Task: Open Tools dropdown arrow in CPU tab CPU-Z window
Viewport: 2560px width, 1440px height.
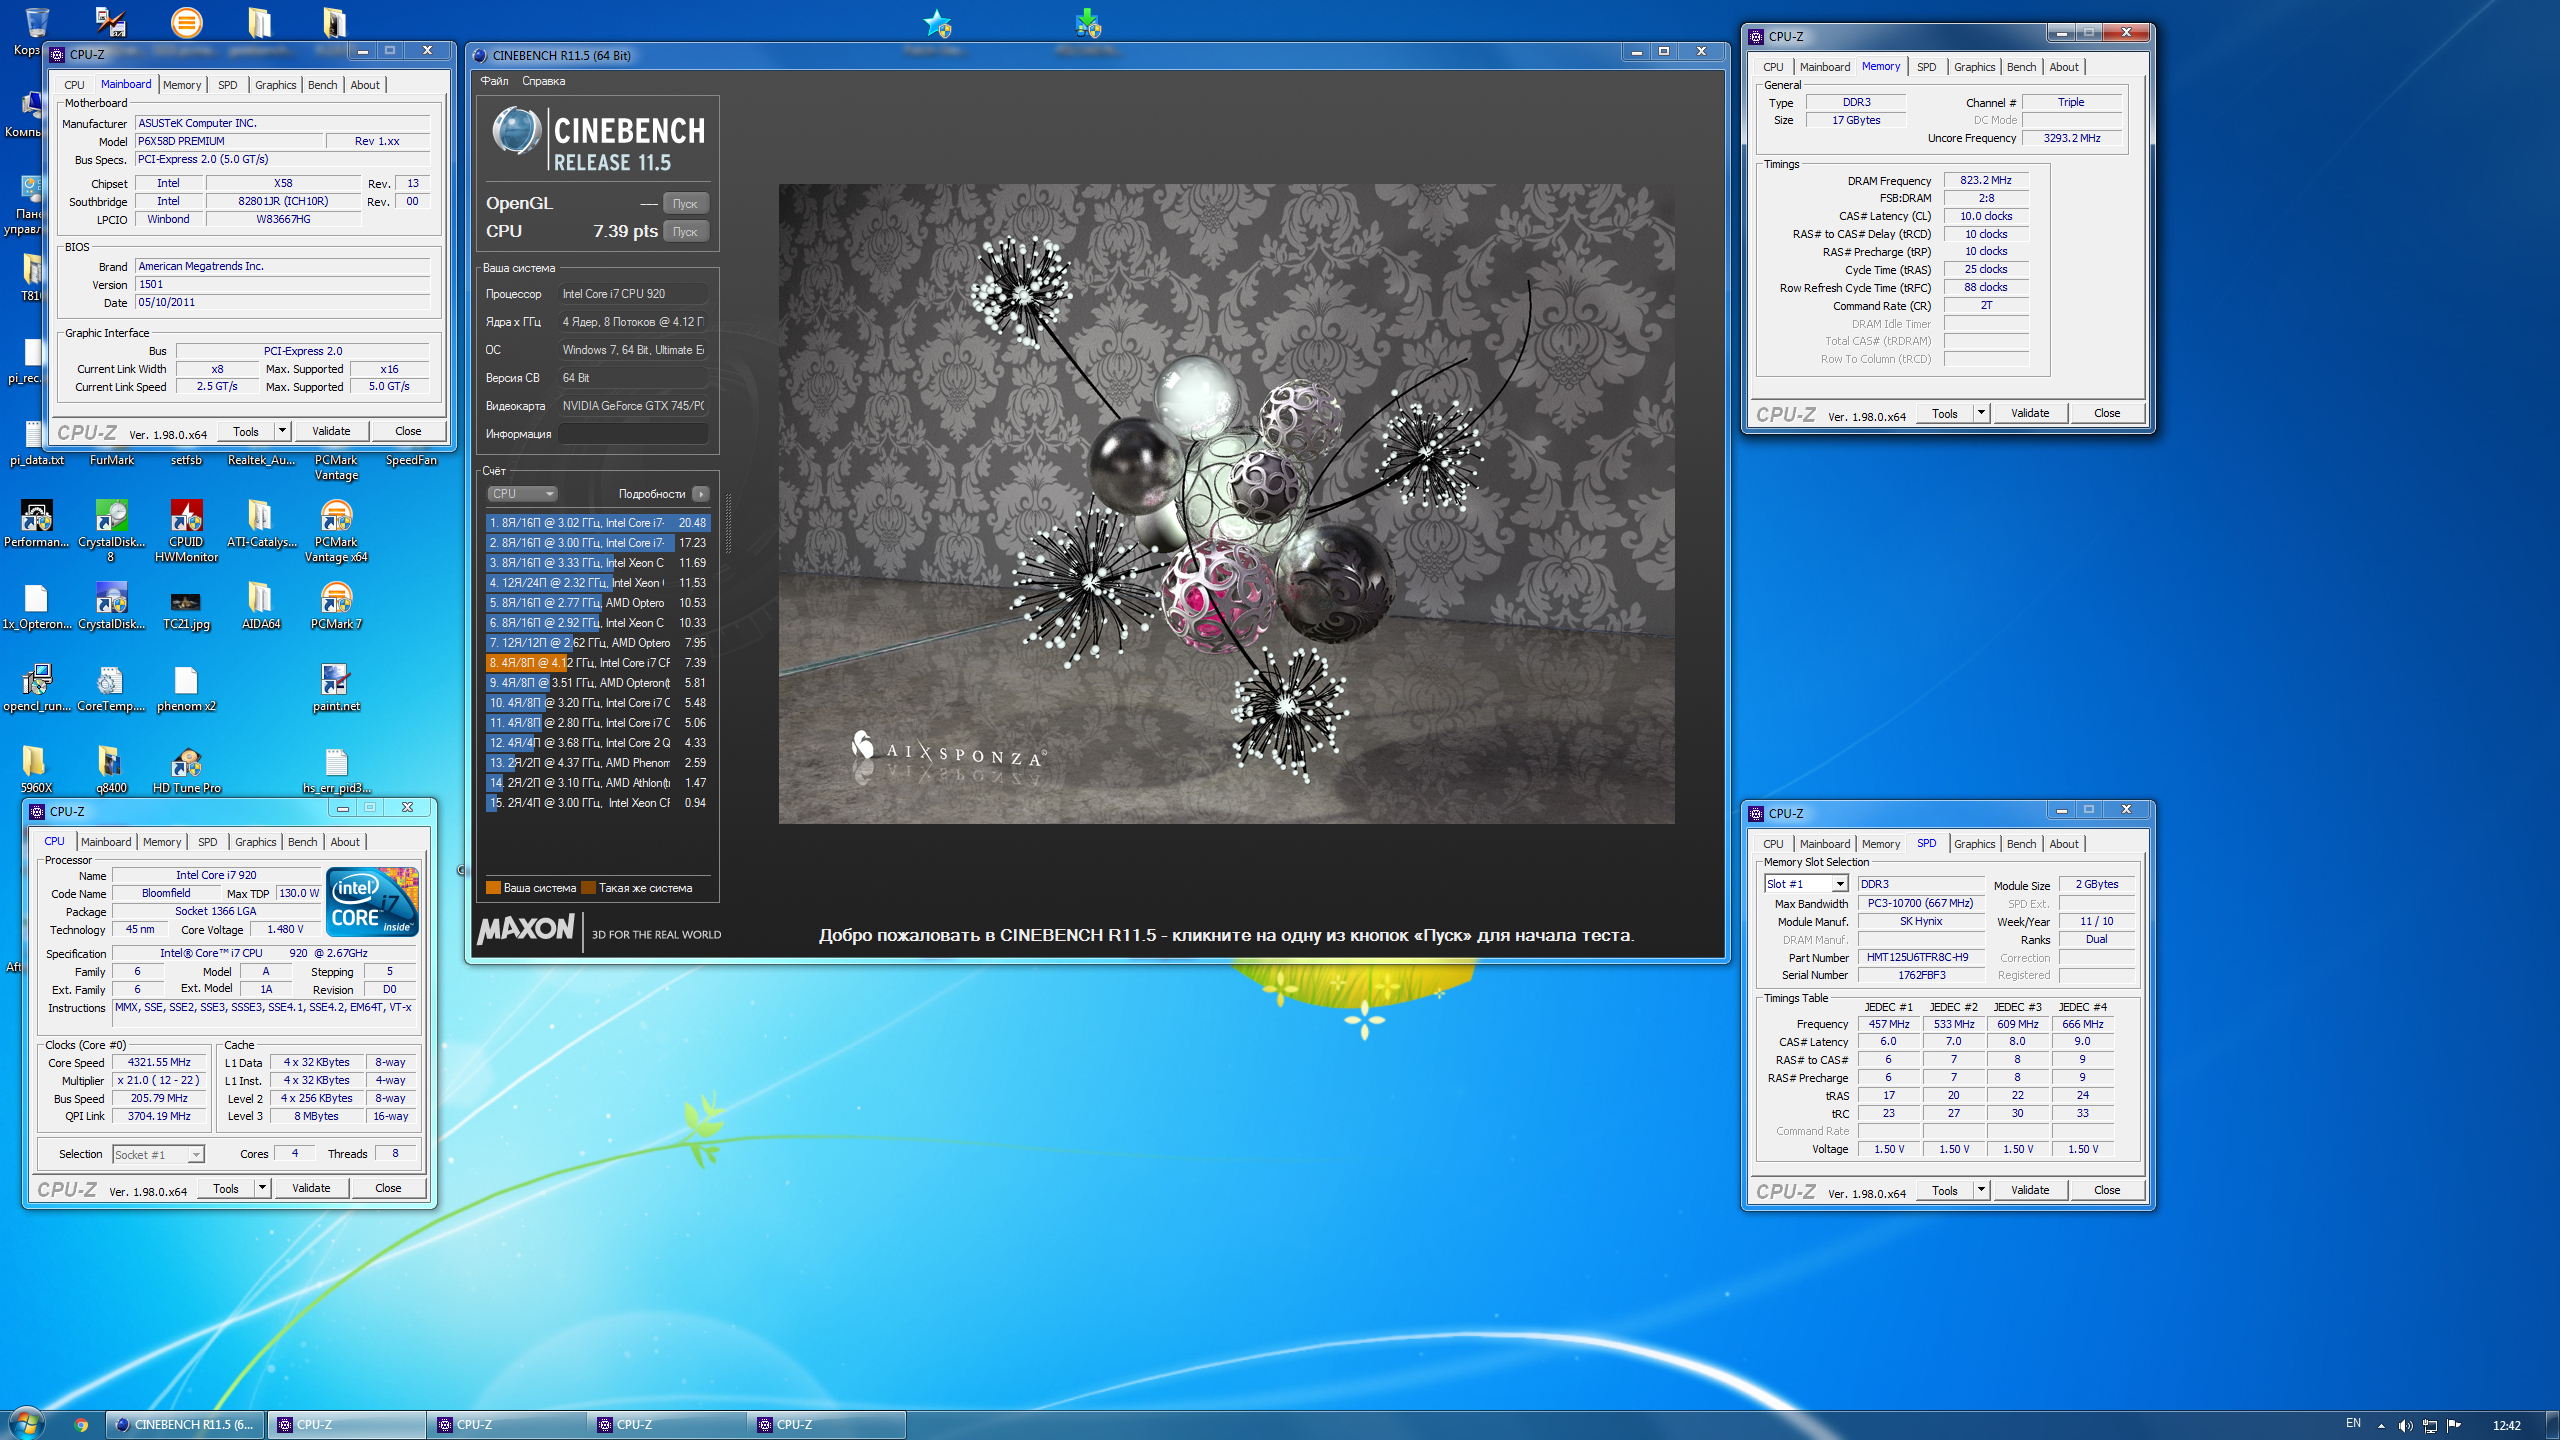Action: (x=262, y=1188)
